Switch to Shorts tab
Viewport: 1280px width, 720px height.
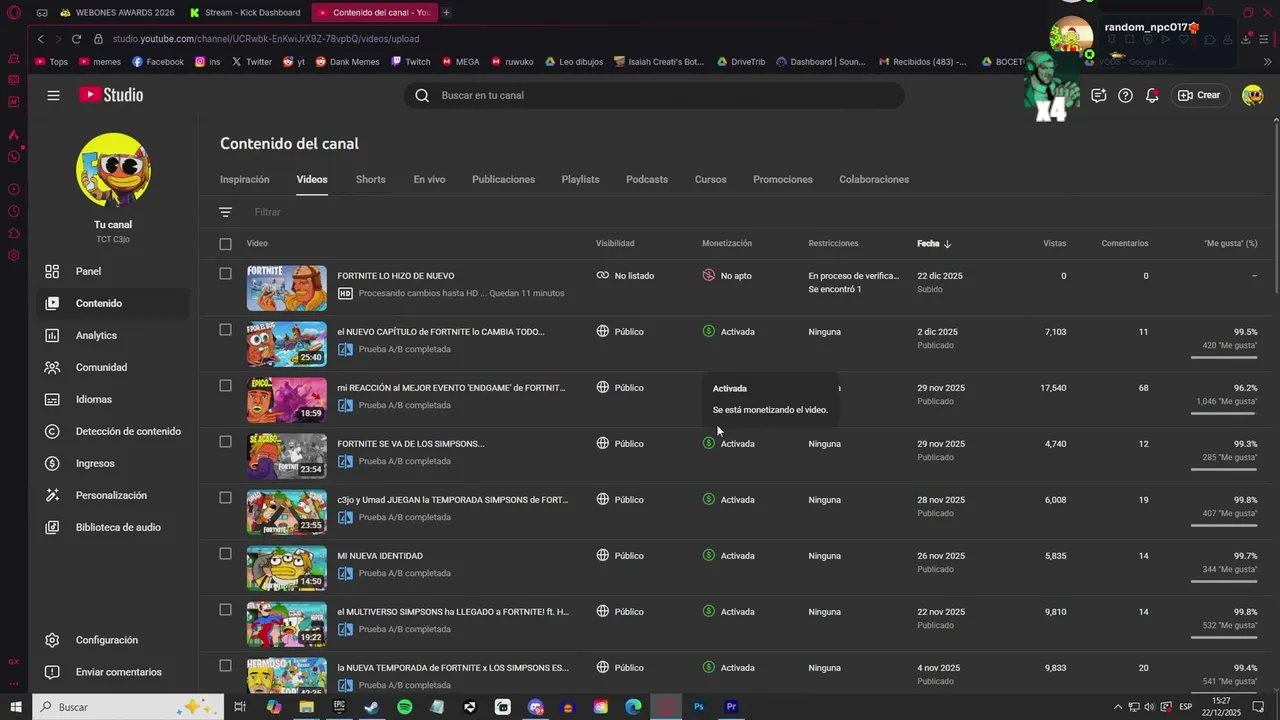click(x=370, y=179)
